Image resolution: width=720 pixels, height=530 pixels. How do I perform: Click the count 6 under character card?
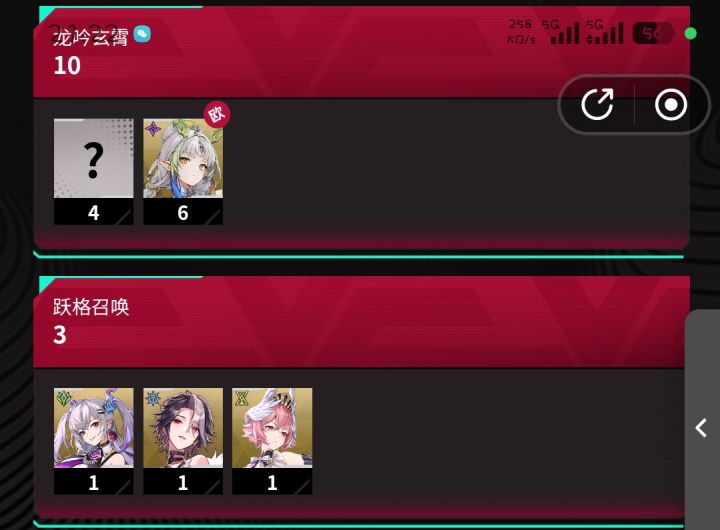[183, 213]
